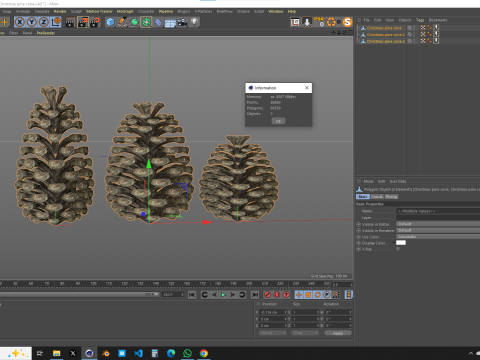Open Object Manager Tags menu
Screen dimensions: 480x360
point(420,20)
